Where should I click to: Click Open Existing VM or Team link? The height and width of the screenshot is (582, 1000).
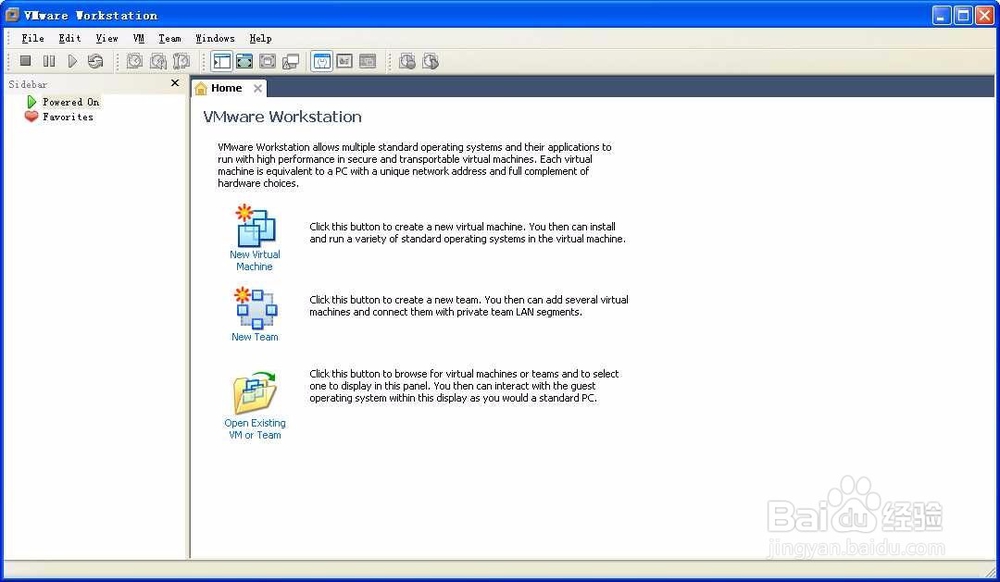pyautogui.click(x=254, y=428)
